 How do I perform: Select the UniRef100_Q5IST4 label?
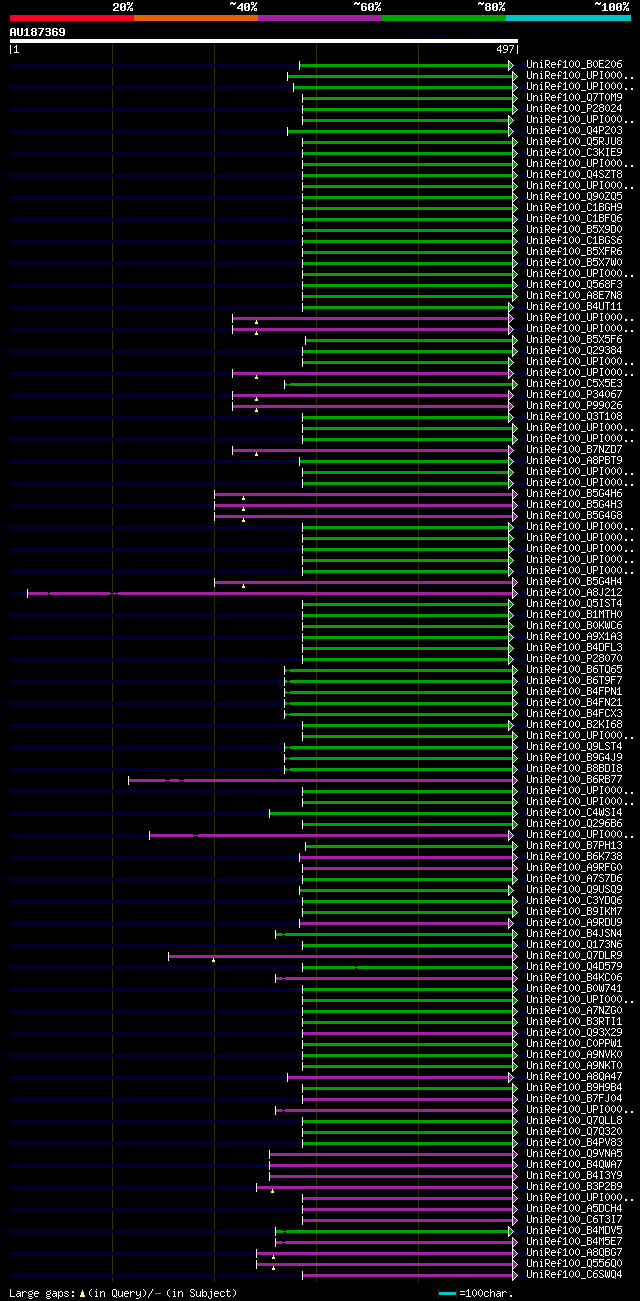tap(575, 604)
